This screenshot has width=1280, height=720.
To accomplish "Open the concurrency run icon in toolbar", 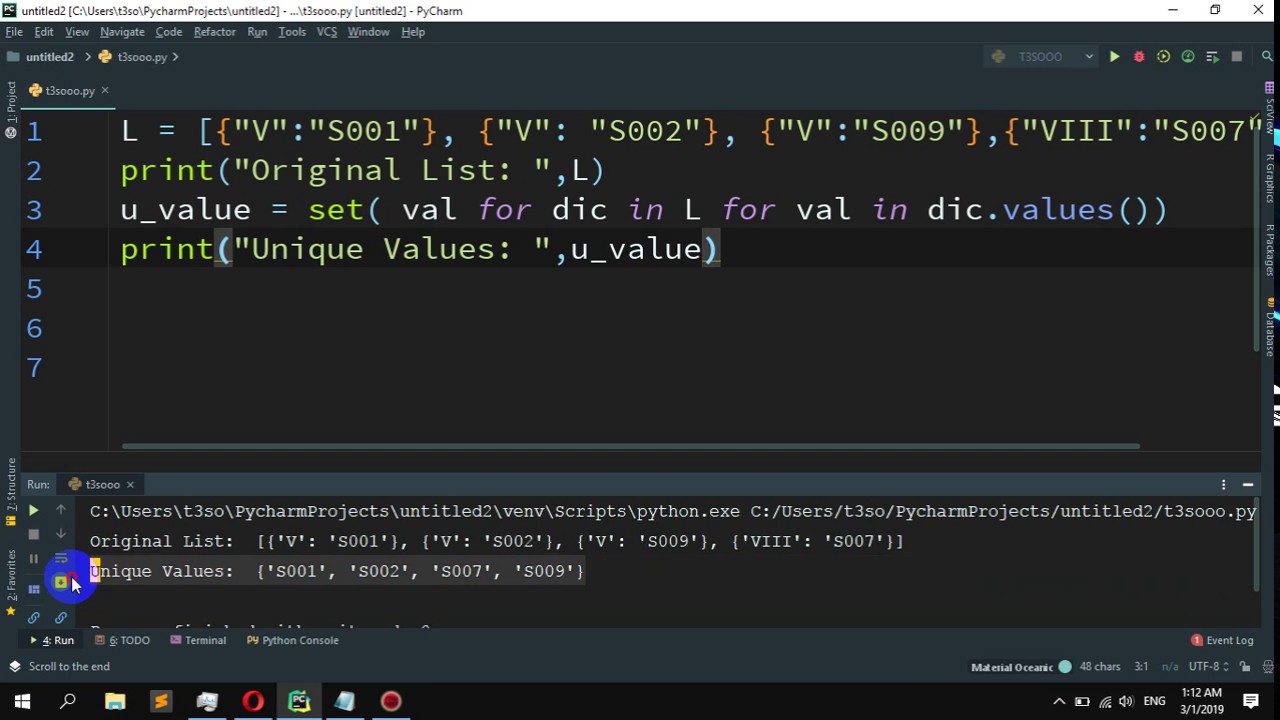I will pyautogui.click(x=1212, y=57).
